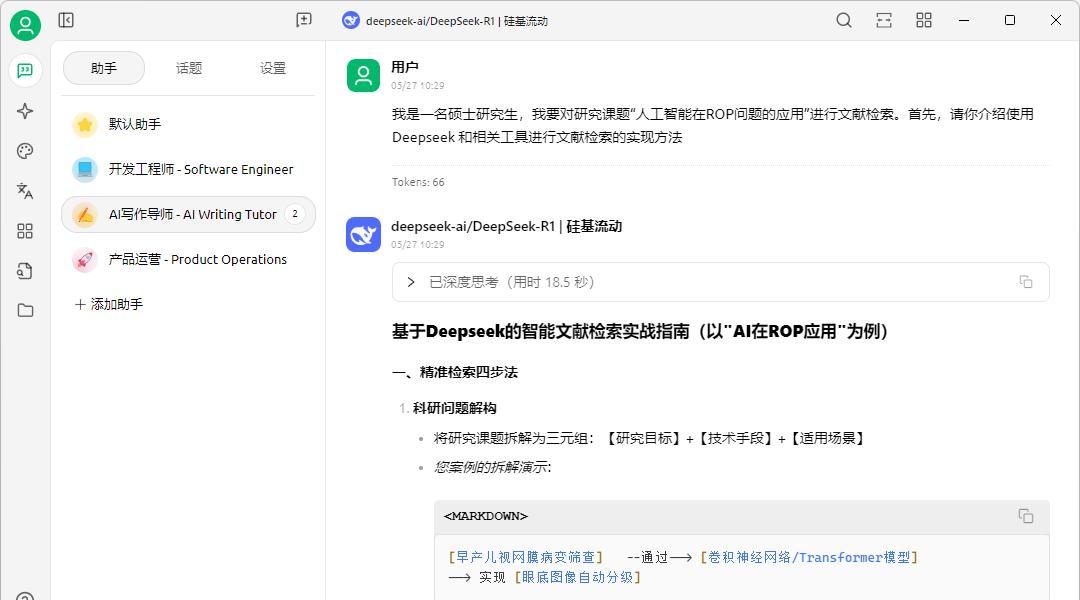Maximize the application window
The image size is (1080, 600).
pyautogui.click(x=1010, y=20)
